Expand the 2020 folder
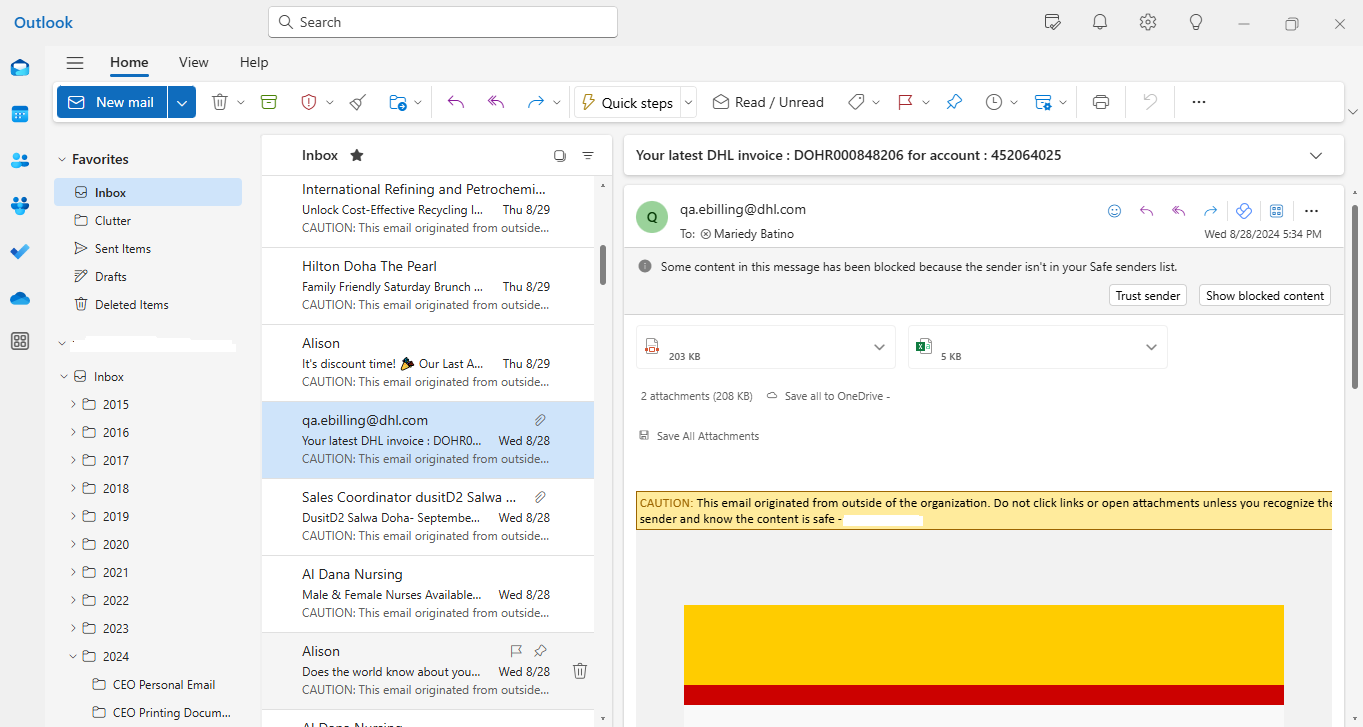 pyautogui.click(x=73, y=545)
